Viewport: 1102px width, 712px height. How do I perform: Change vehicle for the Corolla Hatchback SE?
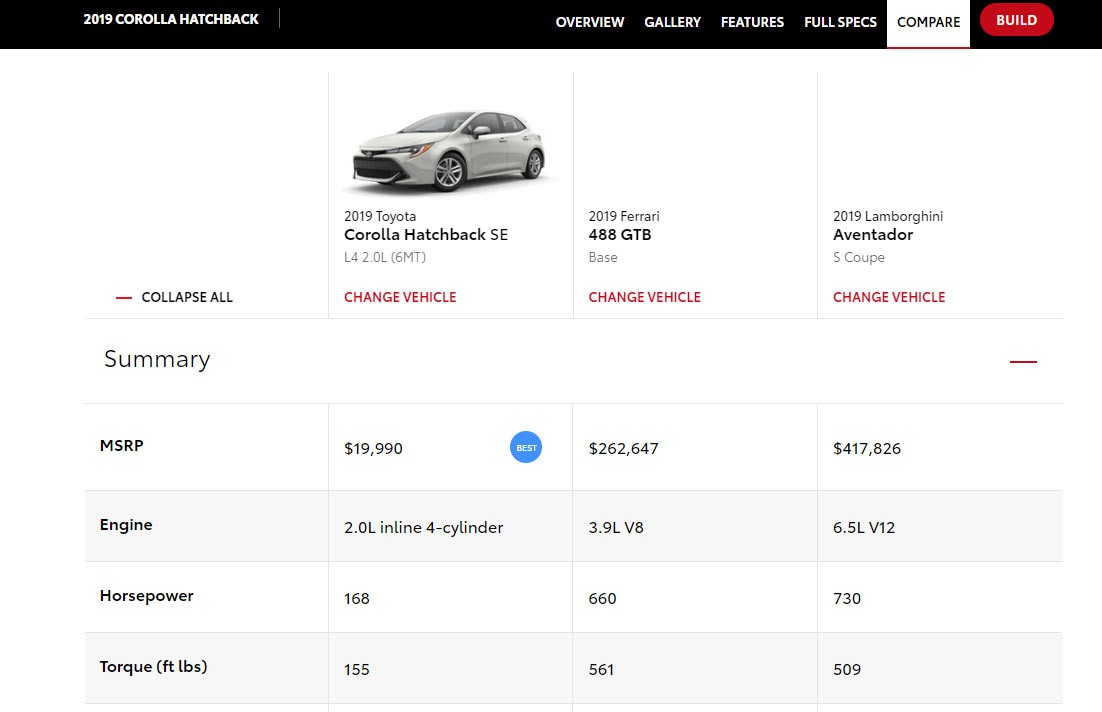pyautogui.click(x=400, y=297)
